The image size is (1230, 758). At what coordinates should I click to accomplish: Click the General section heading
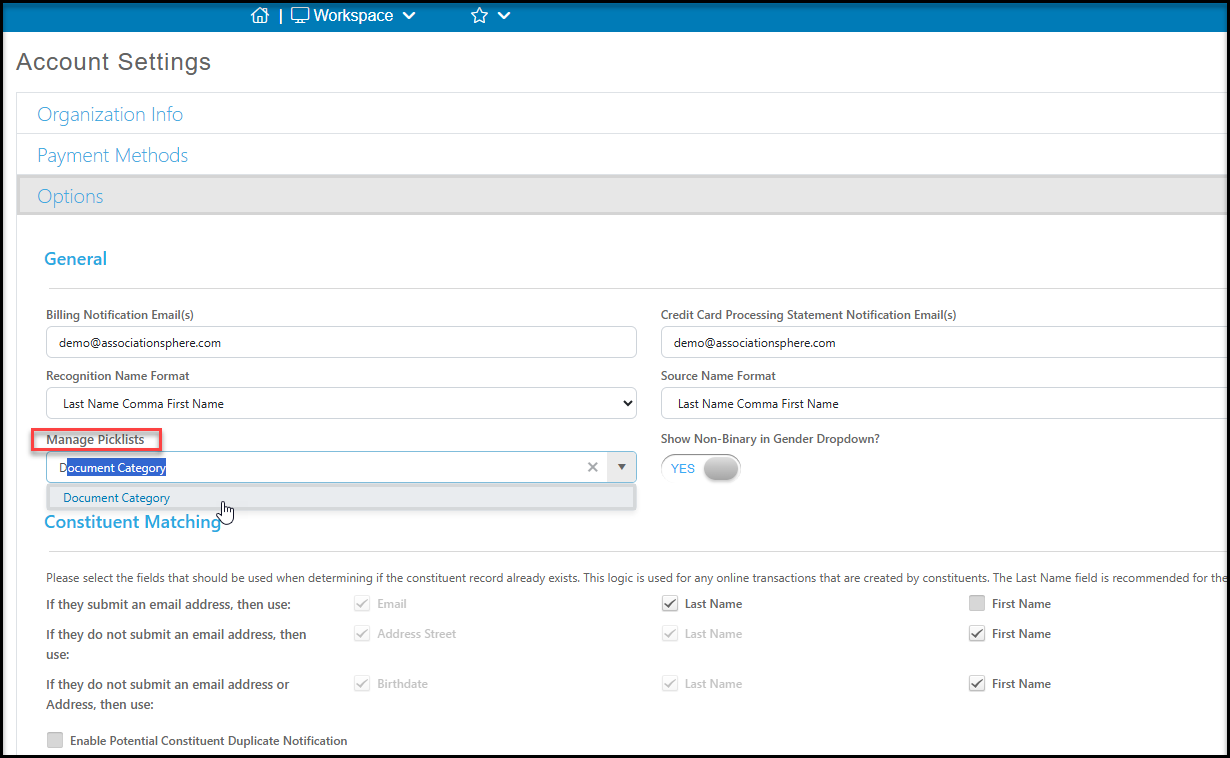(x=76, y=259)
